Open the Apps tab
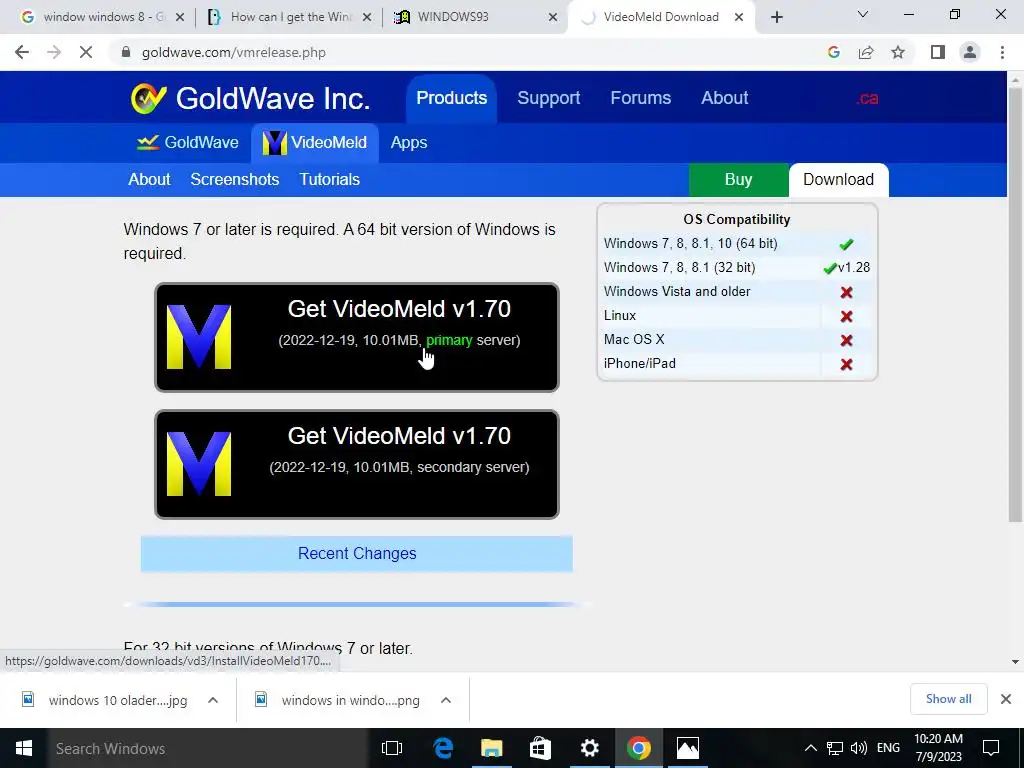This screenshot has width=1024, height=768. (409, 142)
